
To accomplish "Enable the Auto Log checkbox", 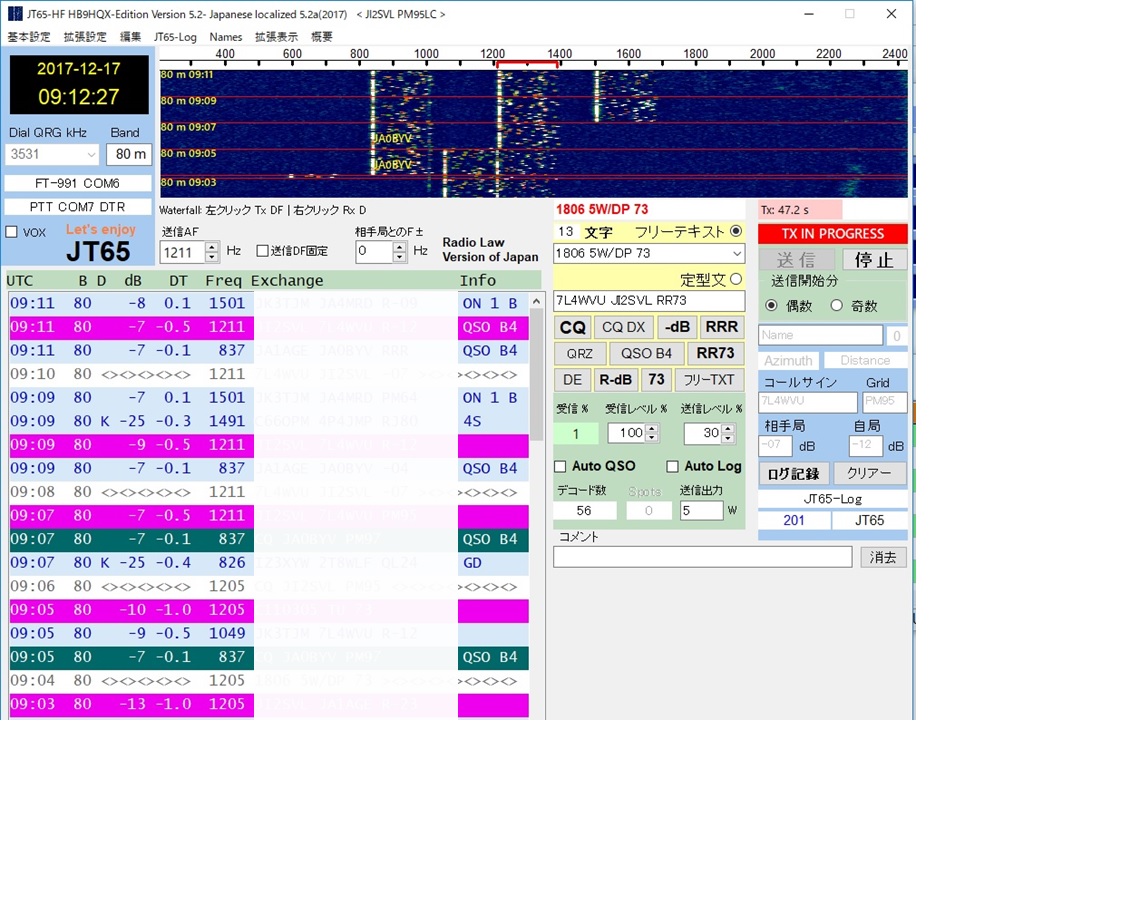I will pos(673,466).
